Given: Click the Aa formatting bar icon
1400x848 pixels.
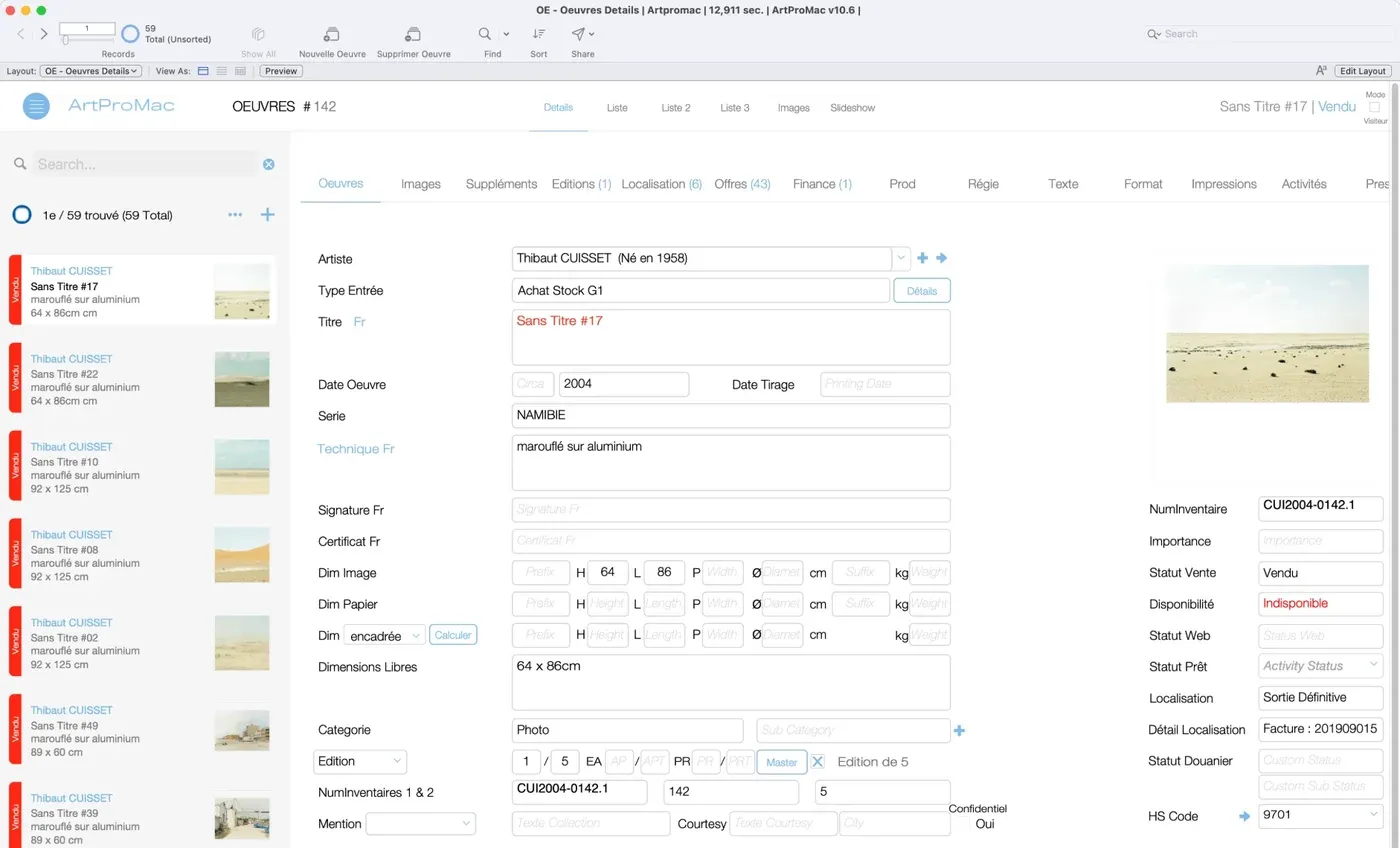Looking at the screenshot, I should click(x=1321, y=71).
